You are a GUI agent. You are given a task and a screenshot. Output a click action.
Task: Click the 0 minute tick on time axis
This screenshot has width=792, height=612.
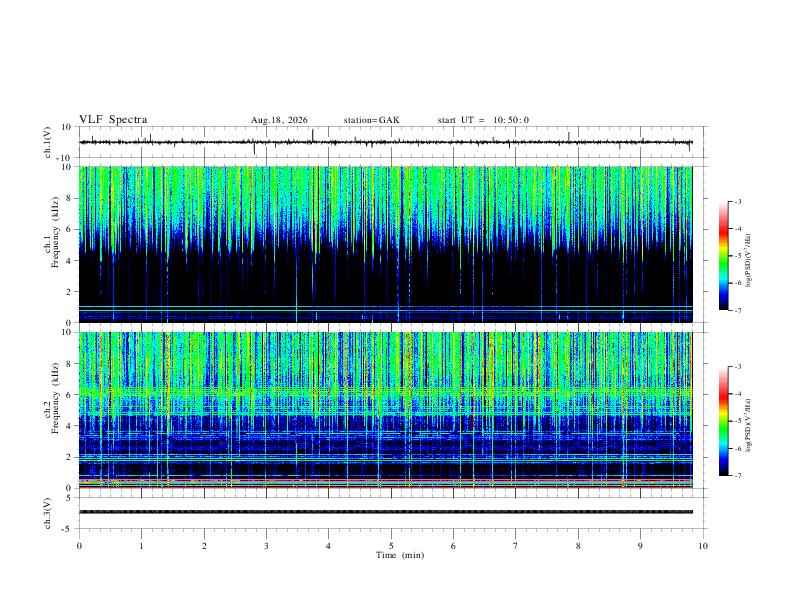pyautogui.click(x=79, y=546)
